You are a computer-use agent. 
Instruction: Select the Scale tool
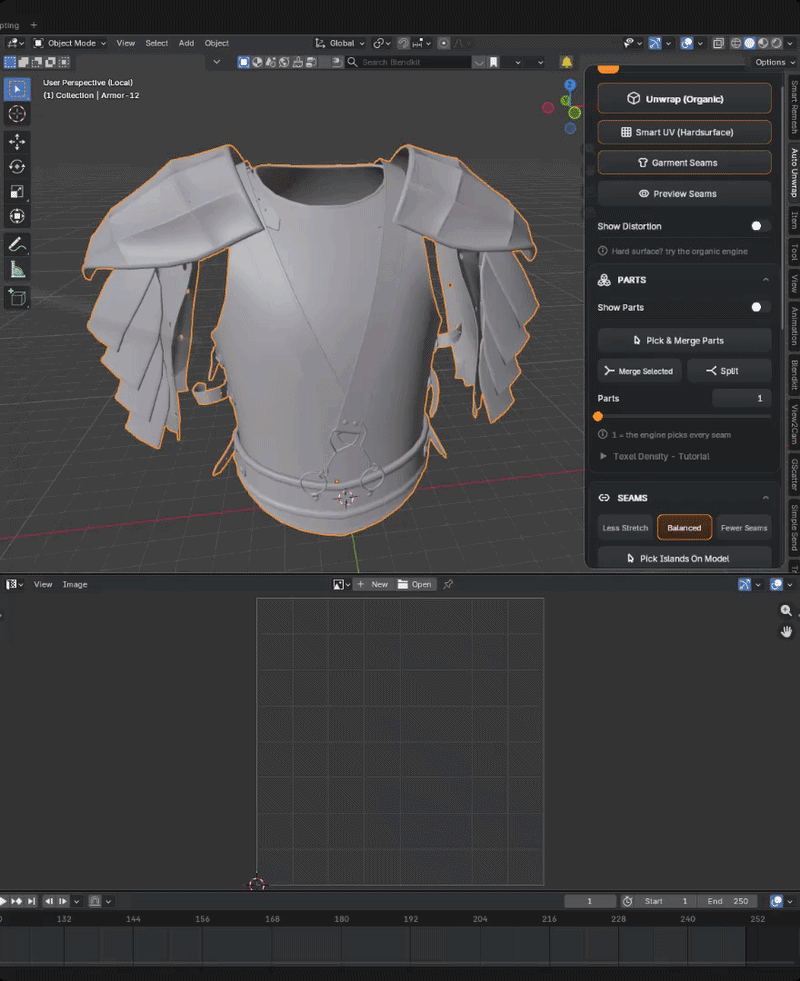[x=17, y=192]
